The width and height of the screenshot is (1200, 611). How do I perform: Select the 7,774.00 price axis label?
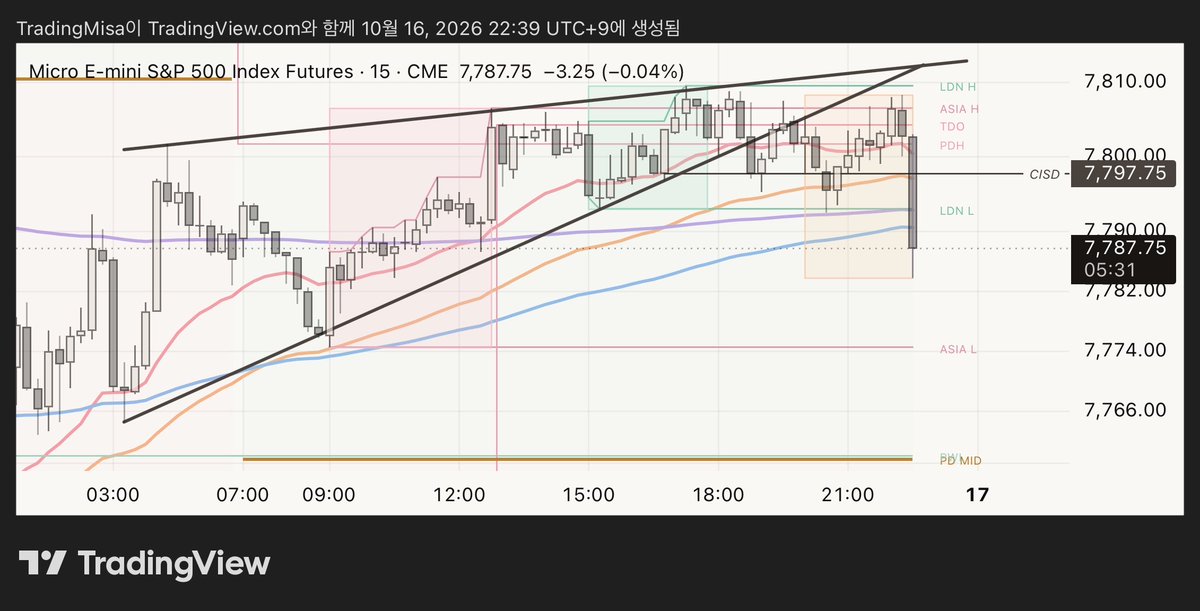coord(1128,350)
